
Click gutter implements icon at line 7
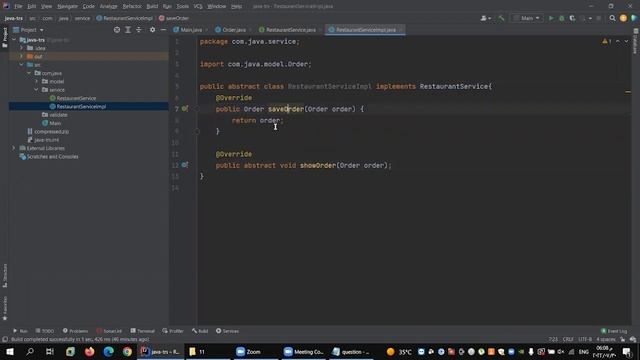tap(184, 109)
